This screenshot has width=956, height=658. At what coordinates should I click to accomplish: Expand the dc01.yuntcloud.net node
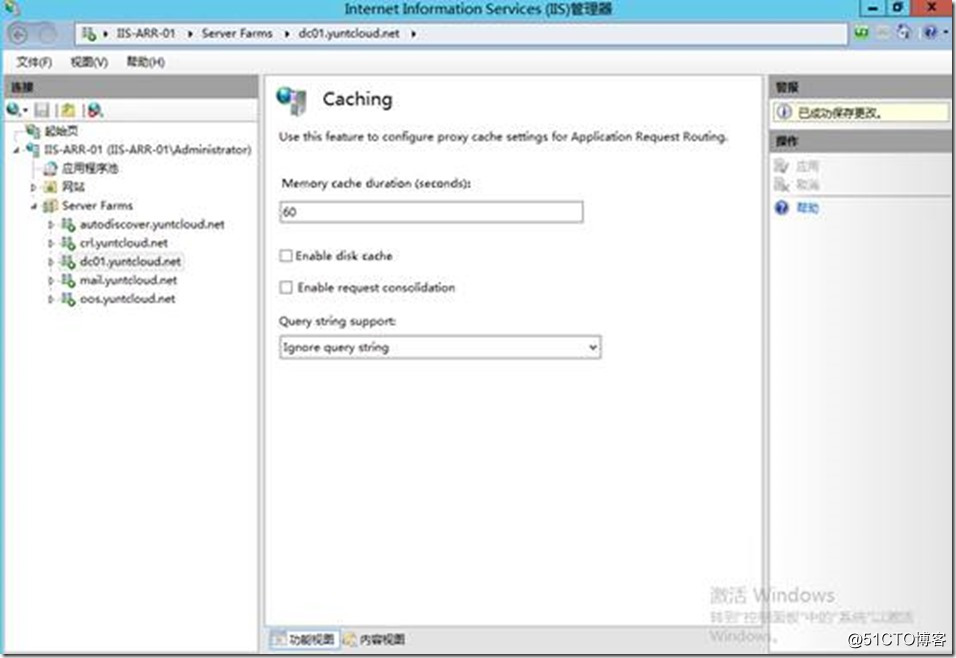[x=51, y=262]
